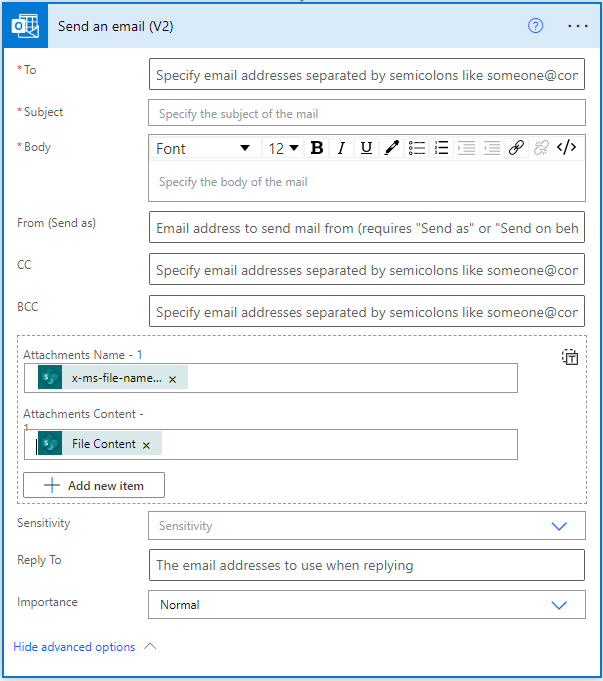Open the text color highlighter tool
The image size is (603, 681).
pos(391,148)
